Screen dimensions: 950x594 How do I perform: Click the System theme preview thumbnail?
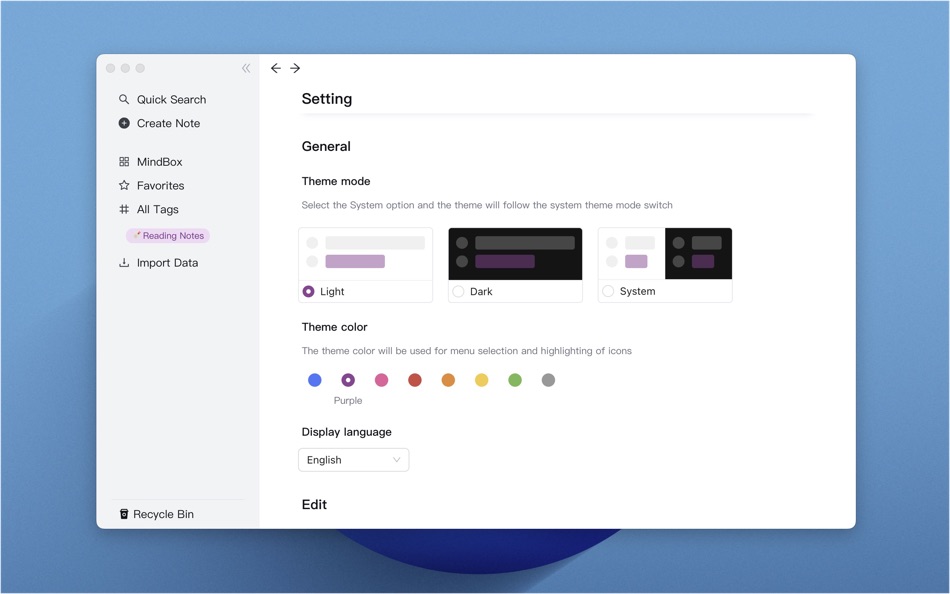point(665,254)
